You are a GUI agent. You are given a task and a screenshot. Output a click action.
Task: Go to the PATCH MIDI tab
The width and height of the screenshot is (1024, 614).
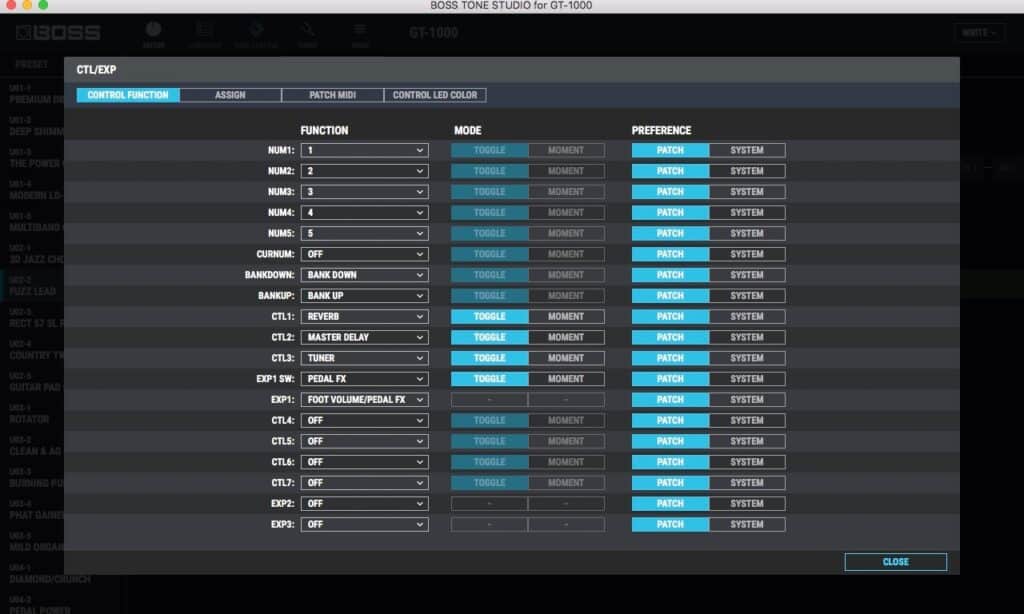tap(332, 95)
